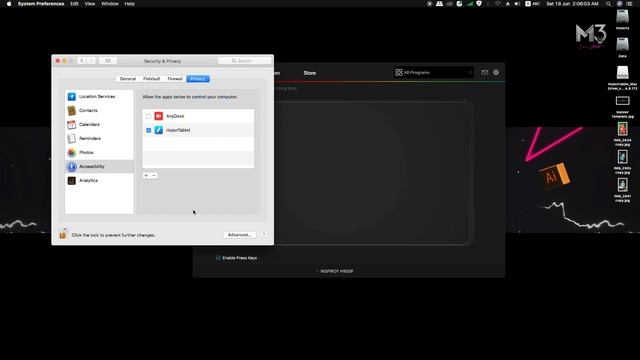Remove the selected app with the minus button
This screenshot has width=640, height=360.
click(x=154, y=176)
